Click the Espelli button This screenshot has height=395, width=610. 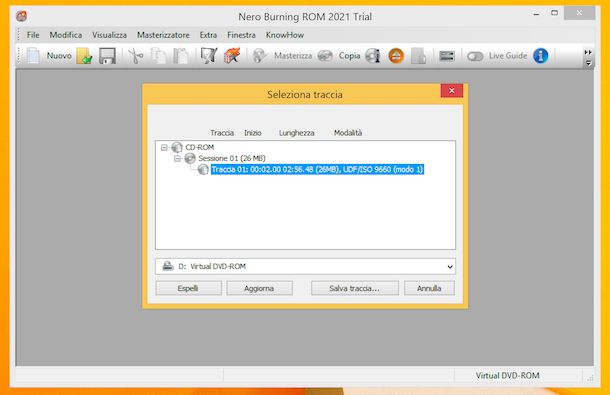pyautogui.click(x=188, y=288)
